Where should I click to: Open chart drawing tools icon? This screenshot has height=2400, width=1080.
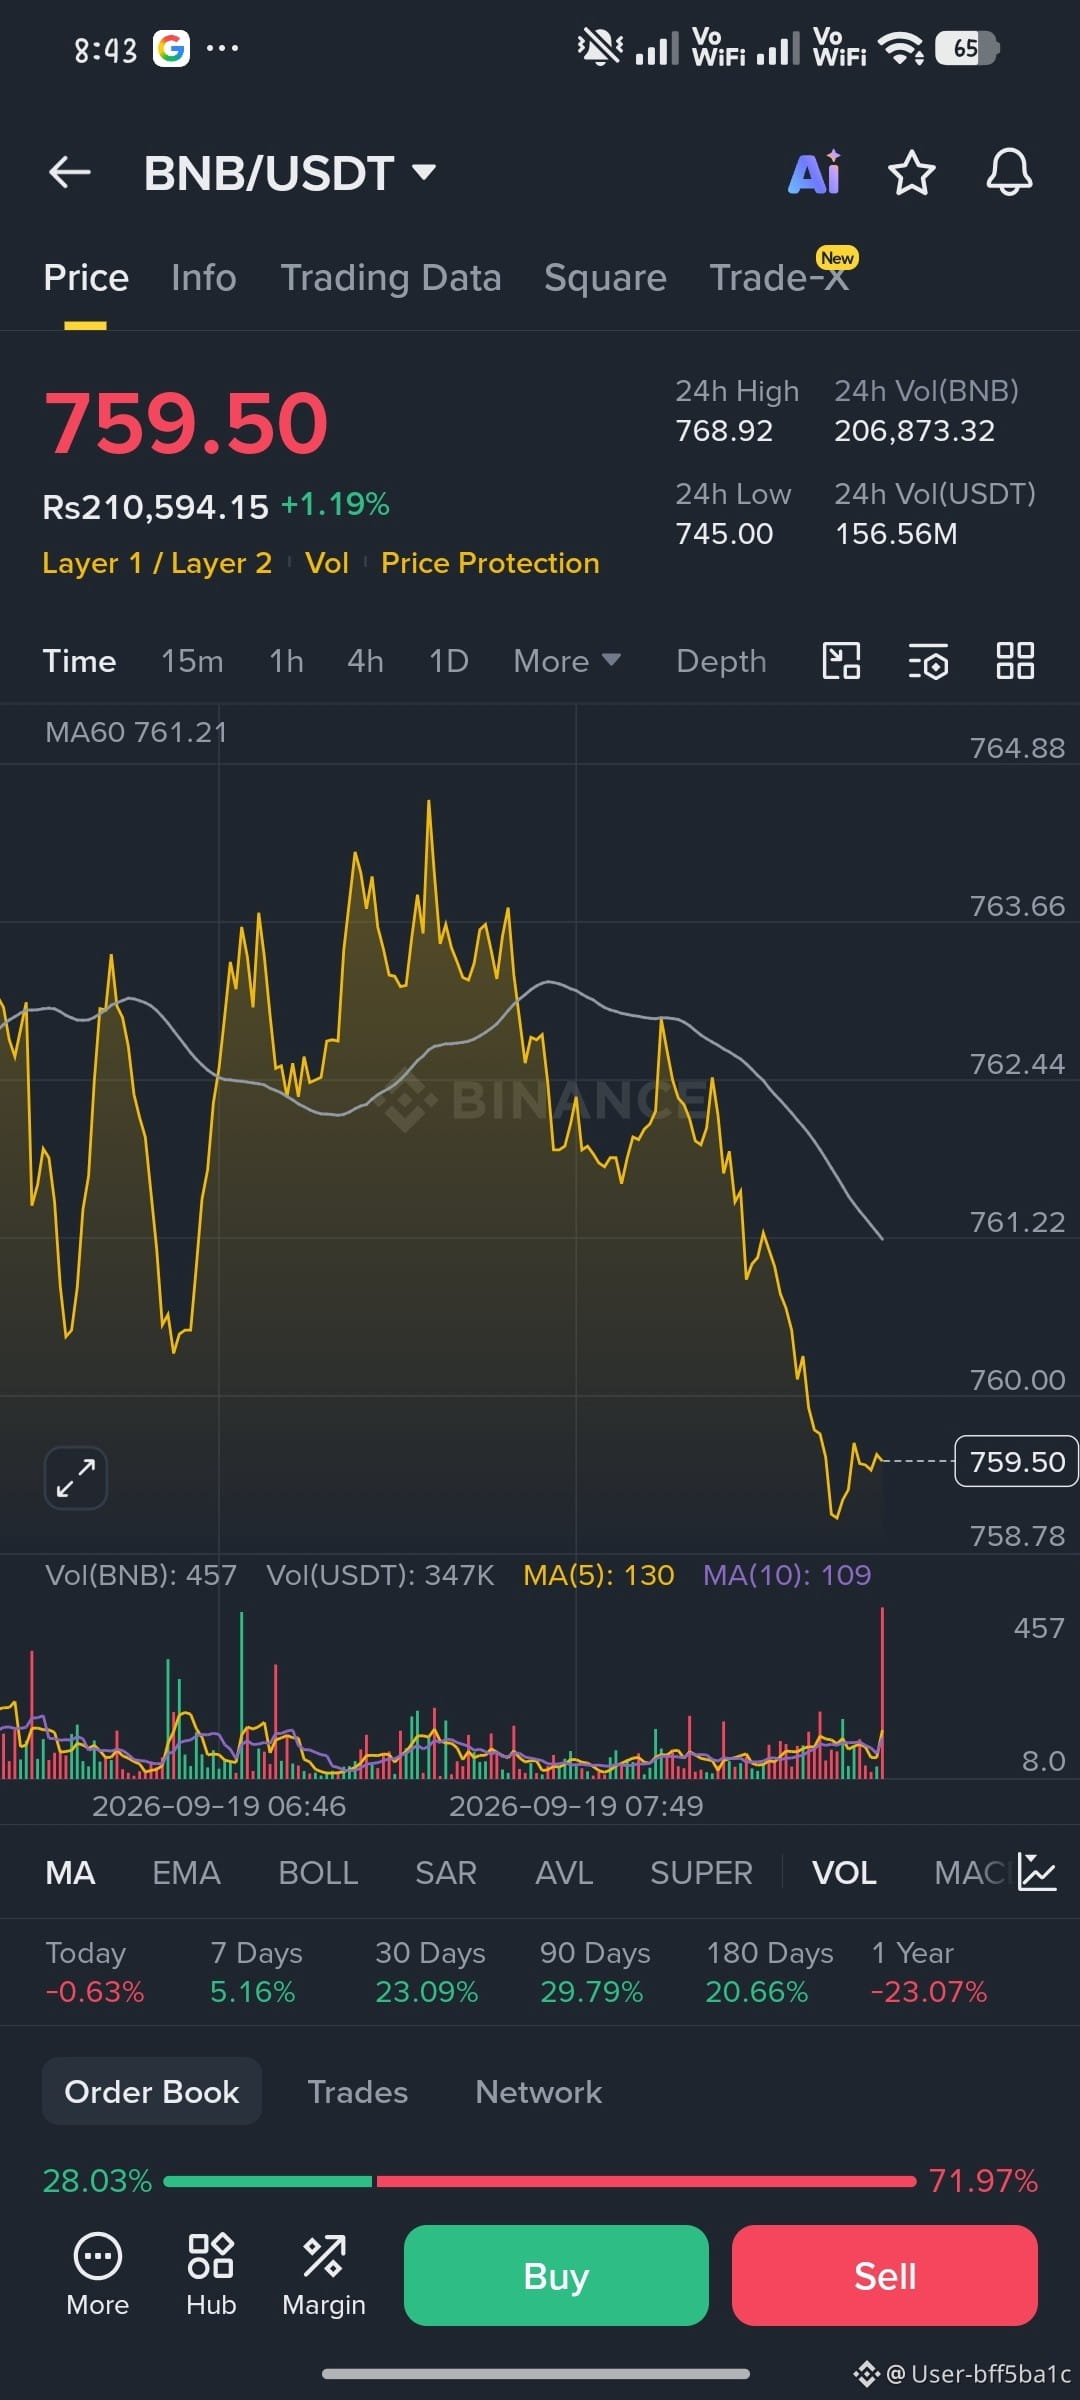[x=841, y=661]
